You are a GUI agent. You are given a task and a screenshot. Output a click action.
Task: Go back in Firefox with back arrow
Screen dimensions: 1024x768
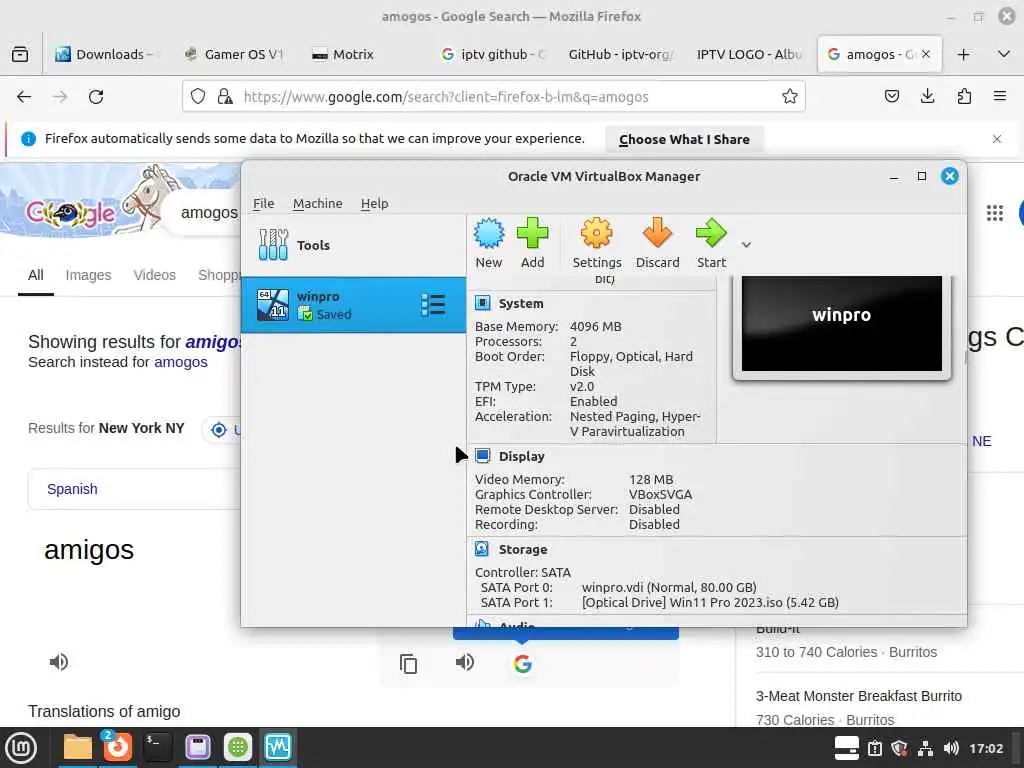click(24, 97)
